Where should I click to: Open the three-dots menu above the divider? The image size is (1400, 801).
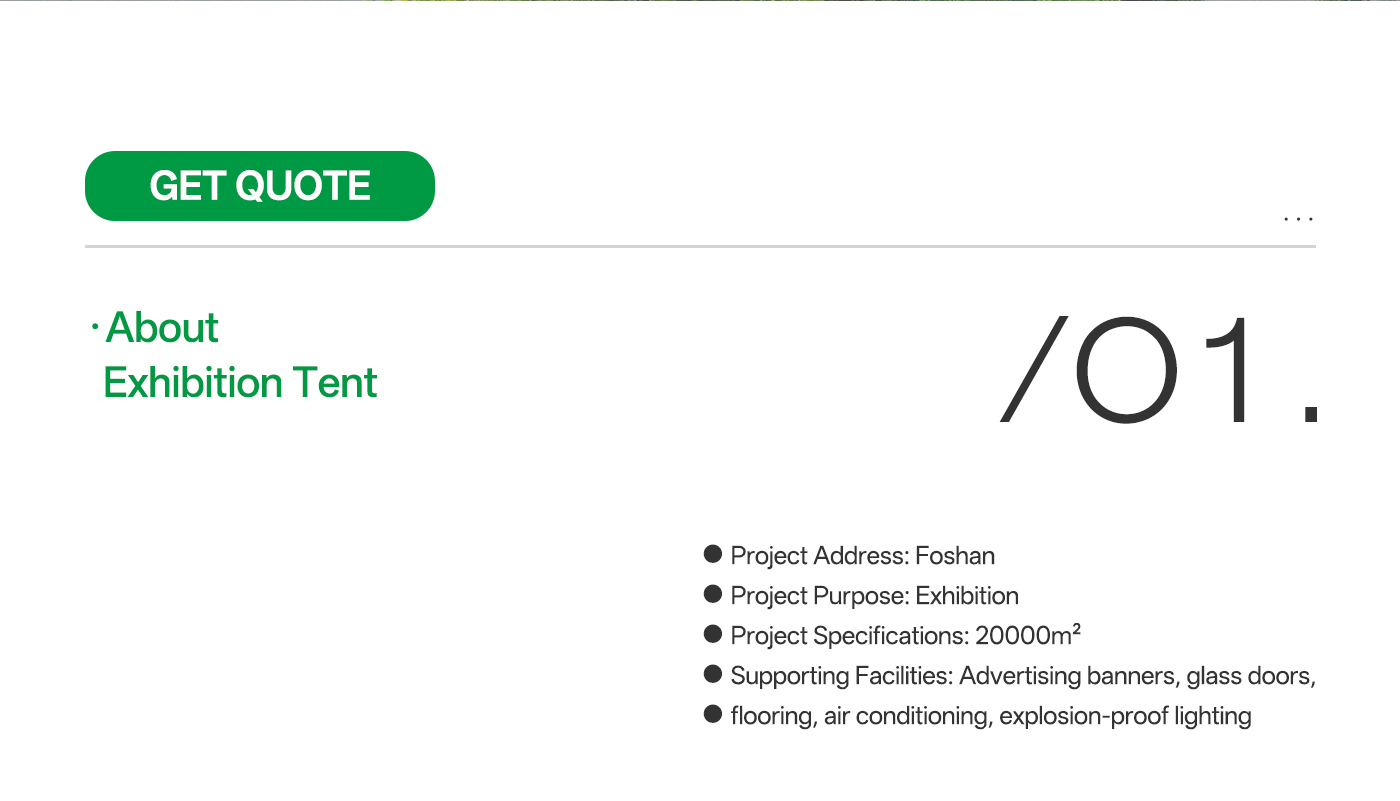[1298, 218]
